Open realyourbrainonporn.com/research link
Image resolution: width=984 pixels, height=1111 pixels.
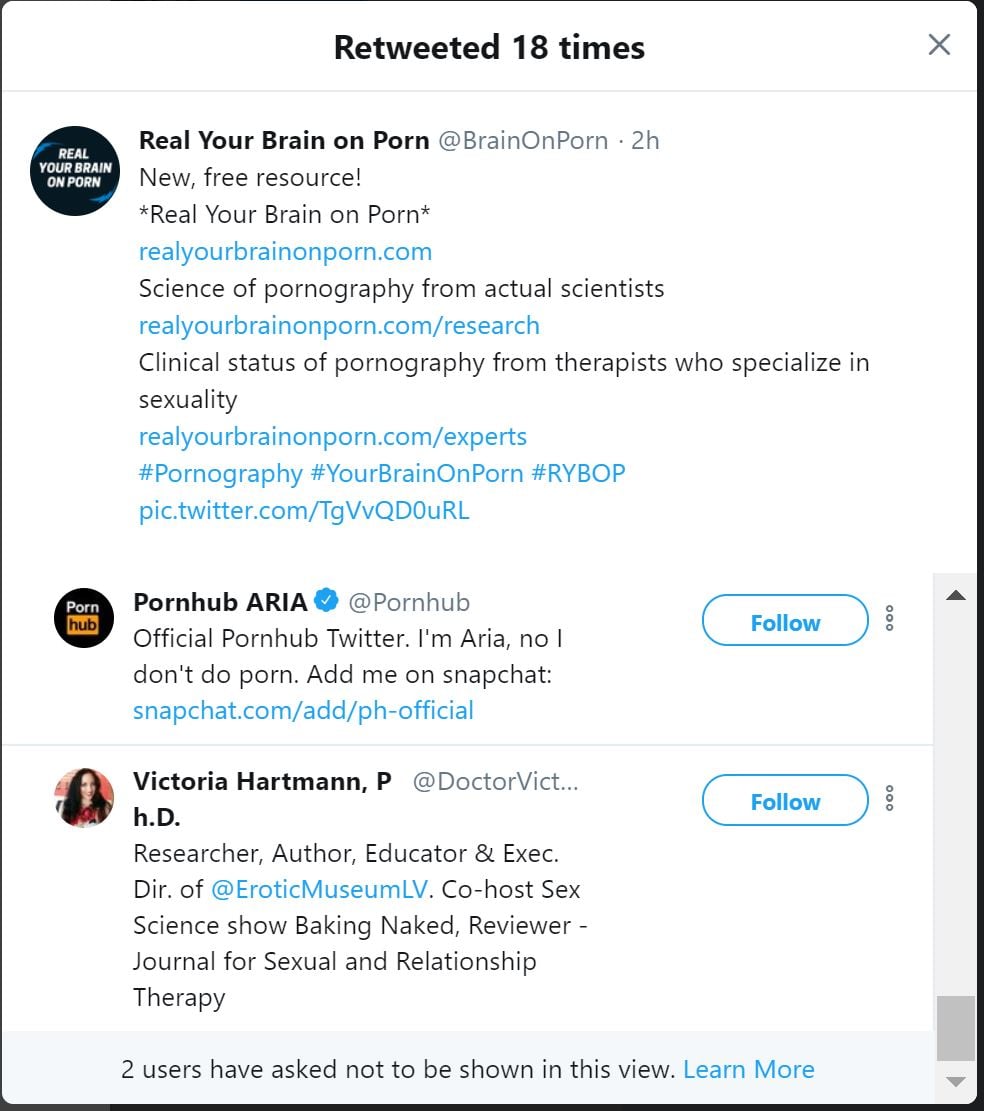click(x=339, y=325)
